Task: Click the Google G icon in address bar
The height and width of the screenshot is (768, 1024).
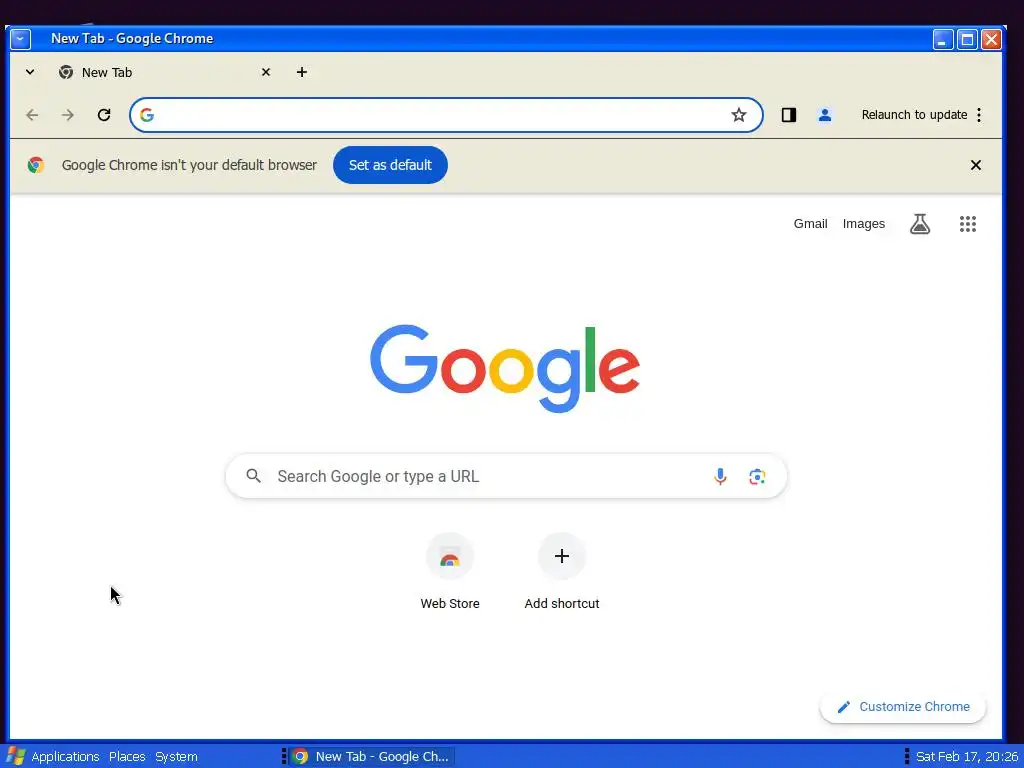Action: [x=147, y=115]
